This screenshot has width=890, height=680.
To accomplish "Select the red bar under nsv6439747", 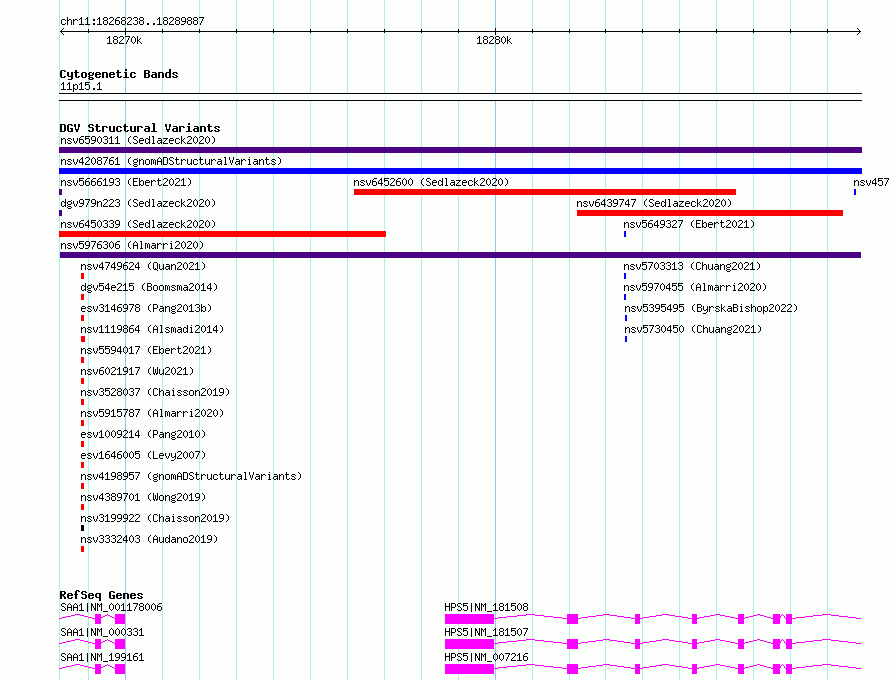I will coord(710,213).
